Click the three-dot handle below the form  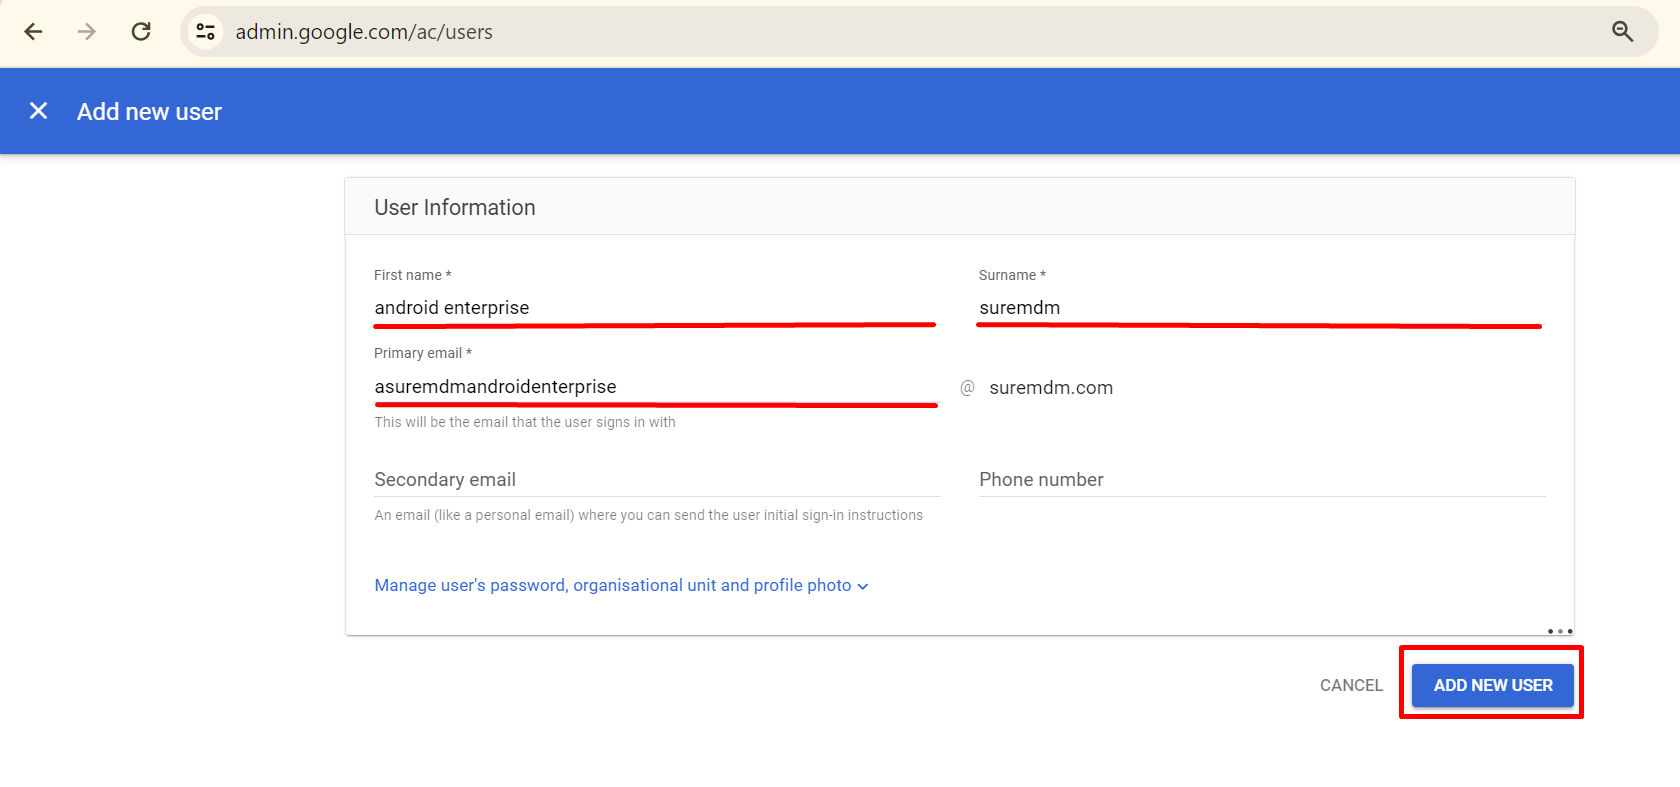(1560, 631)
